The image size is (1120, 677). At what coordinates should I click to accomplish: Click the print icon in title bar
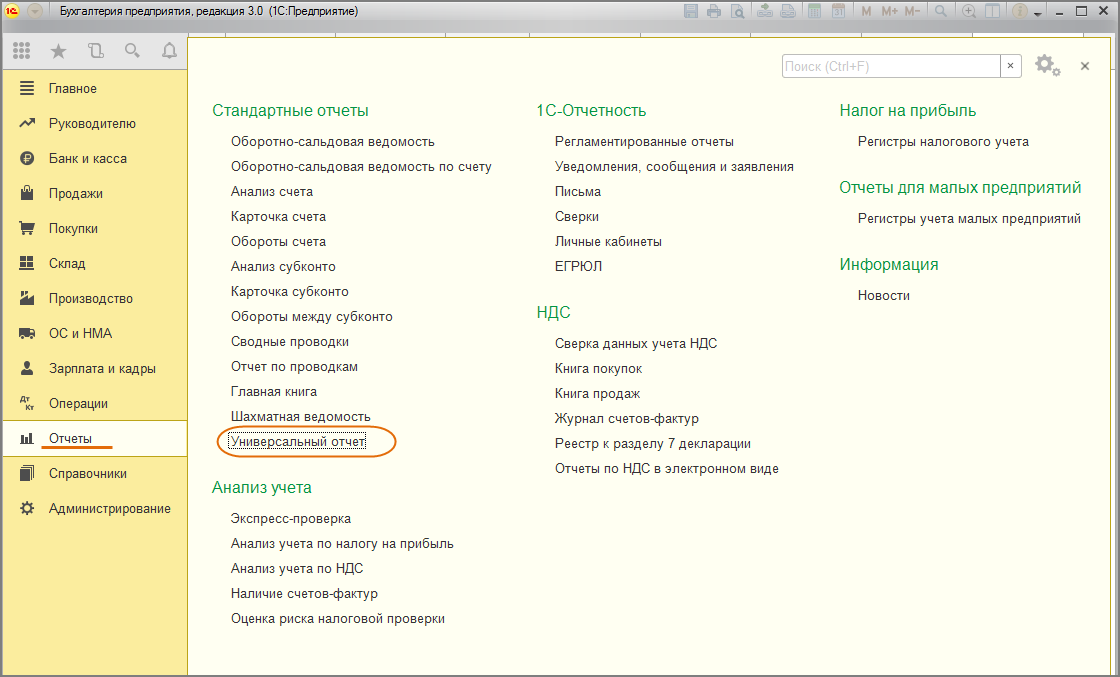(714, 12)
